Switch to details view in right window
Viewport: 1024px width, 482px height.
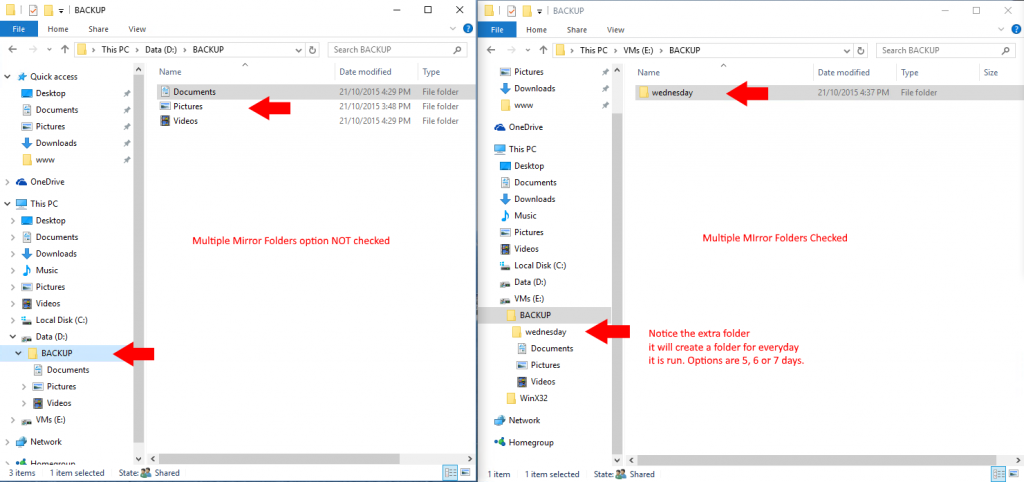pyautogui.click(x=999, y=474)
